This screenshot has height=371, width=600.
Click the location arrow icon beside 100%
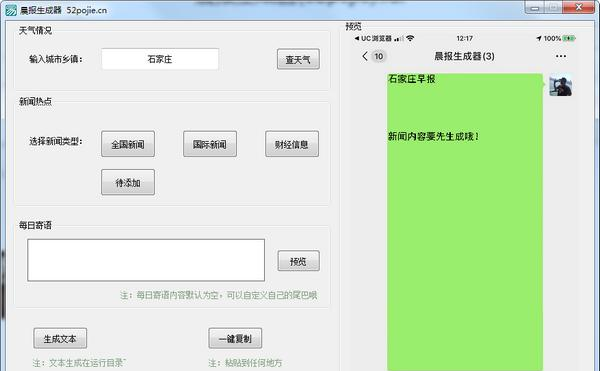539,38
